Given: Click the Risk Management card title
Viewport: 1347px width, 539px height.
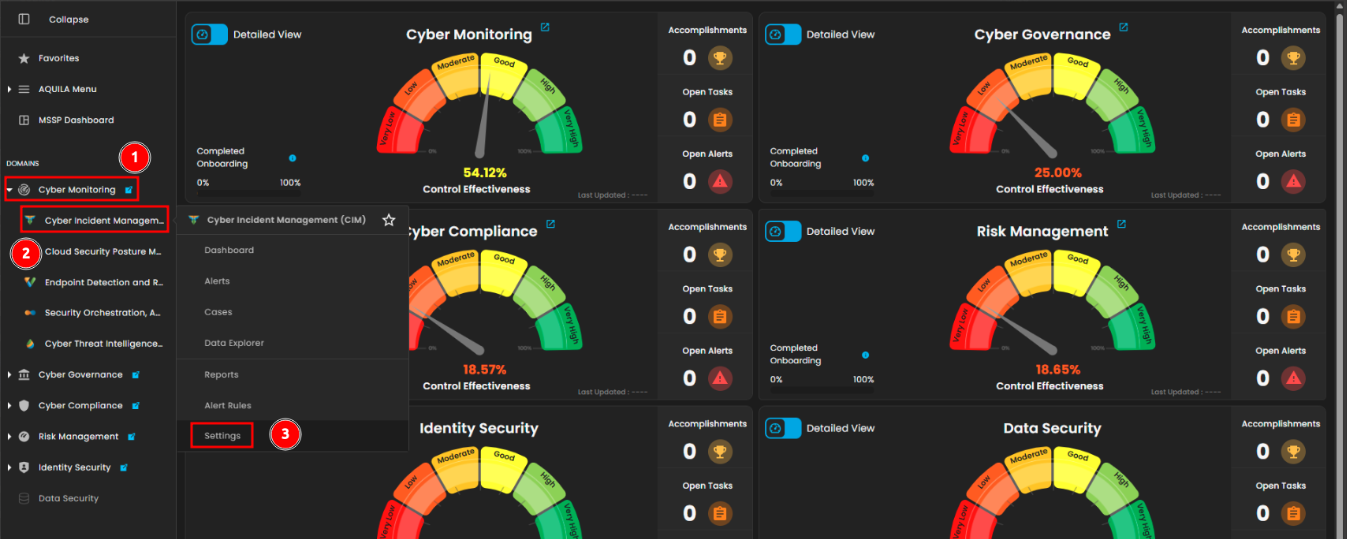Looking at the screenshot, I should [x=1043, y=231].
